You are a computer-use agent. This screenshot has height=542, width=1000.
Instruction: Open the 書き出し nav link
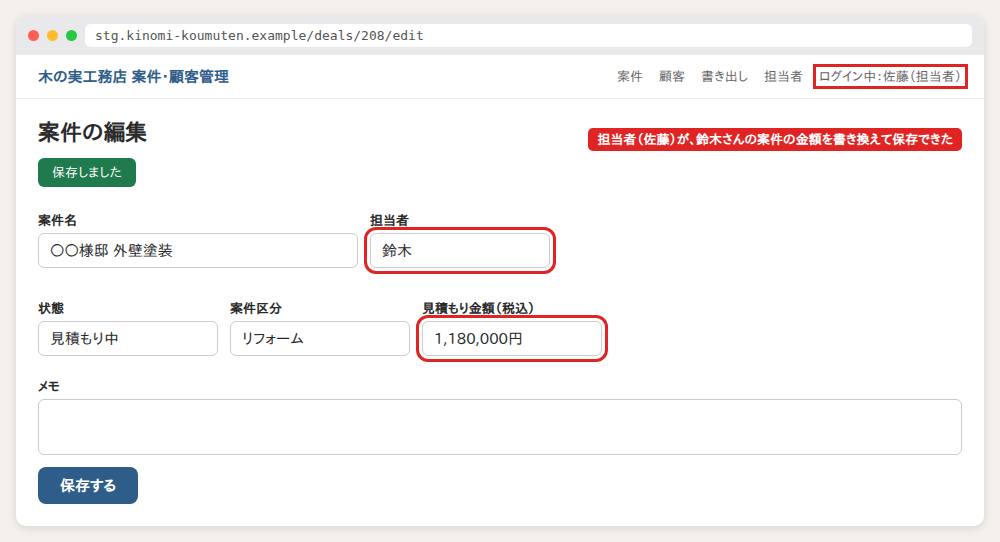(x=724, y=77)
